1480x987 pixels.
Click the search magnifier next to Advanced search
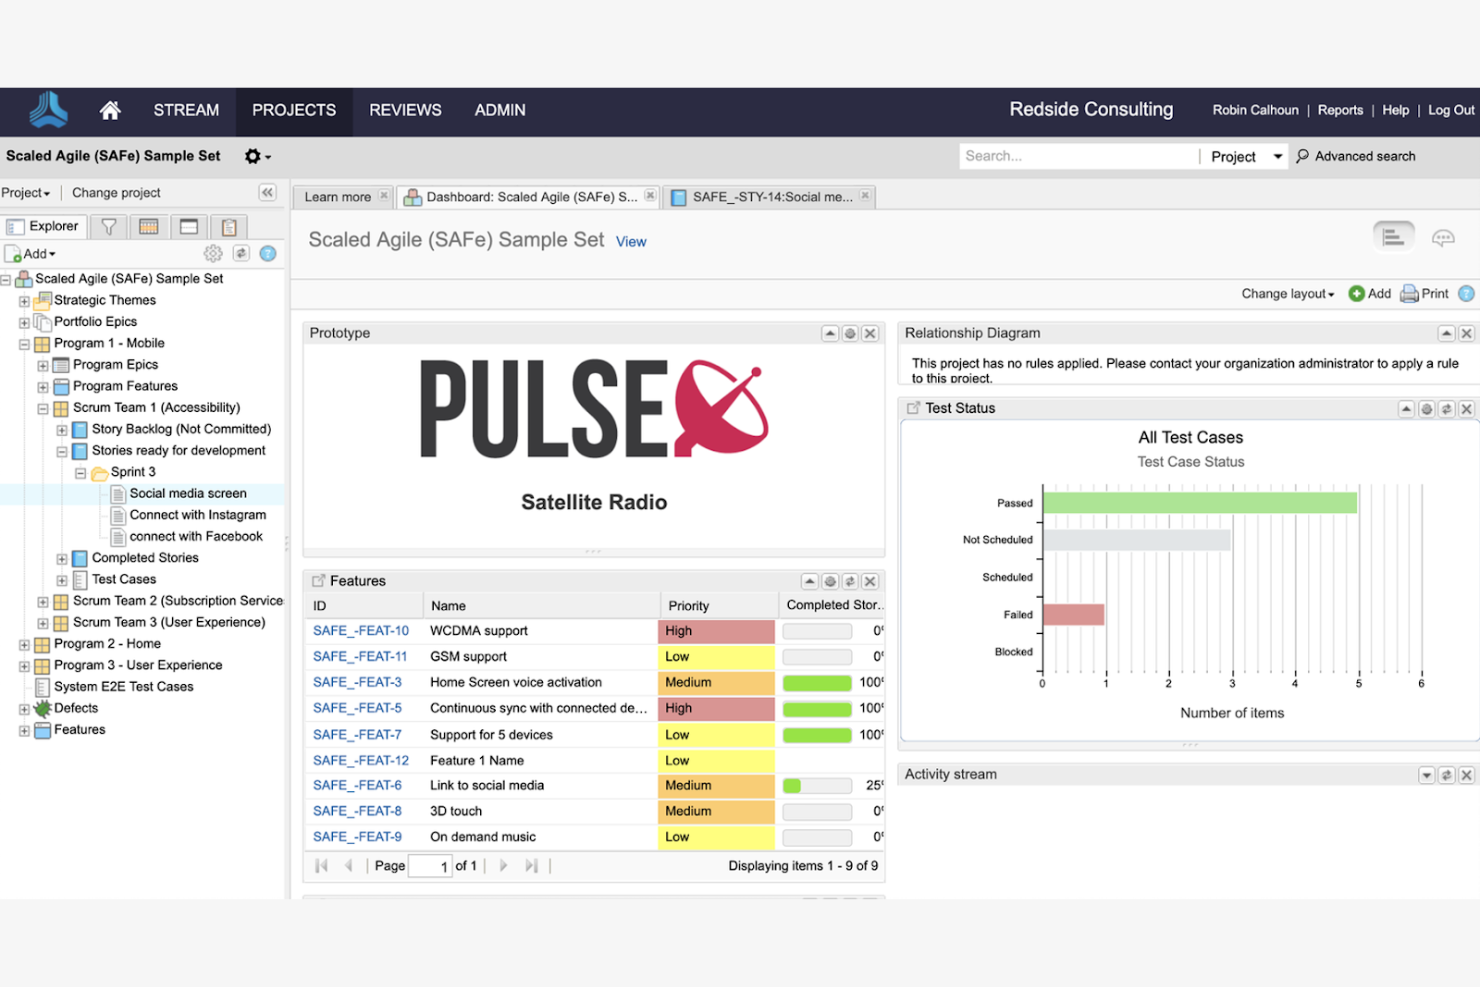[x=1302, y=156]
